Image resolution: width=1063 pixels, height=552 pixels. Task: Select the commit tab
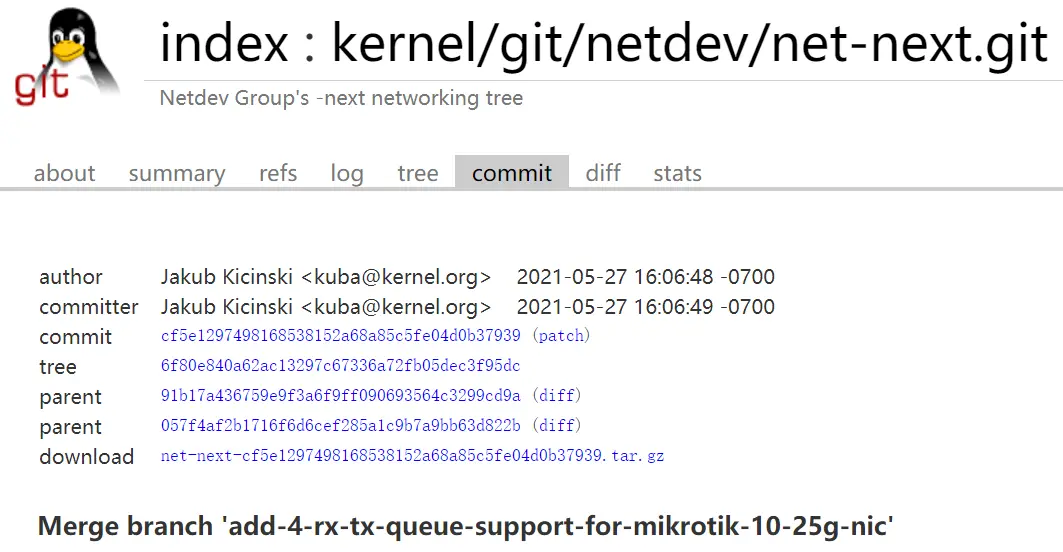(x=512, y=173)
